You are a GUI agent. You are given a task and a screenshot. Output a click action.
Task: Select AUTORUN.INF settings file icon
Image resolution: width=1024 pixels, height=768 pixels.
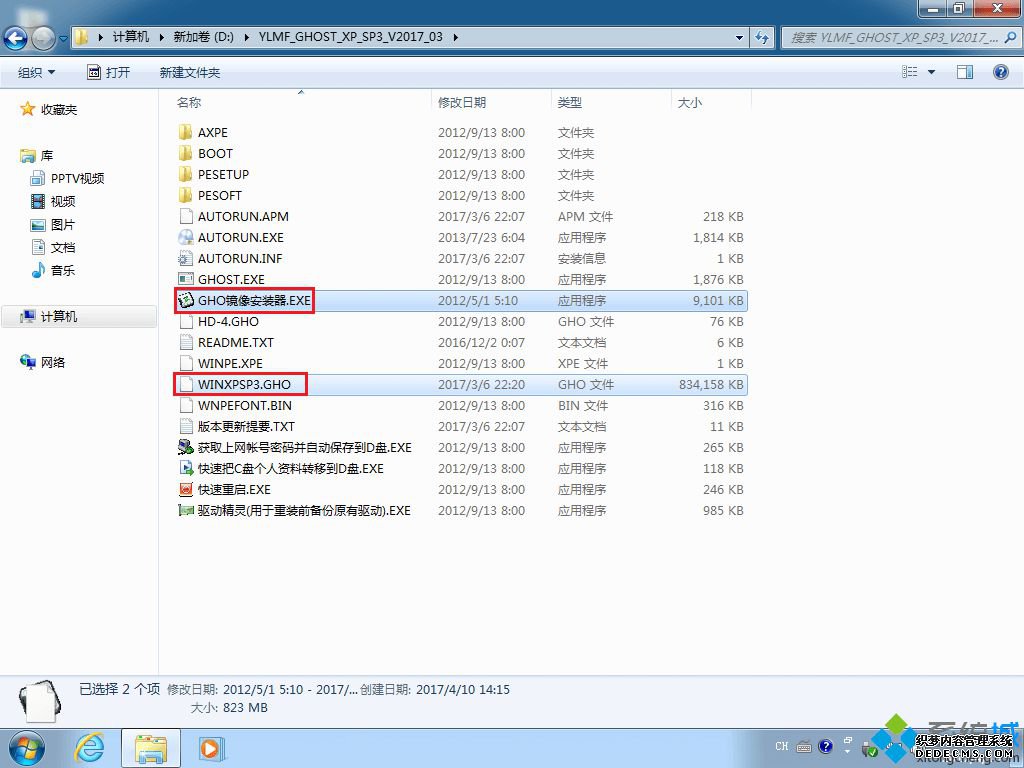click(x=185, y=258)
